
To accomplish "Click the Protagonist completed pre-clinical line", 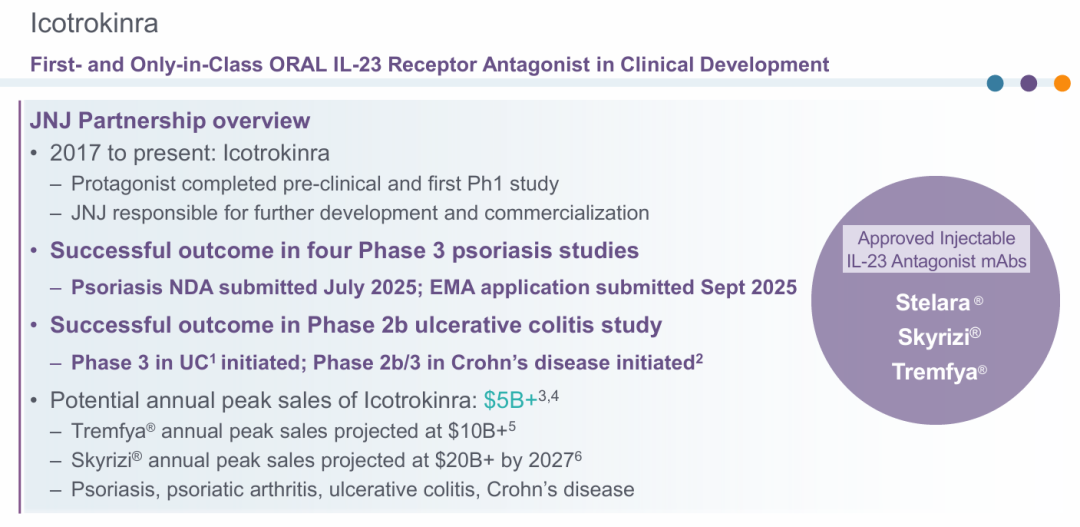I will (315, 184).
